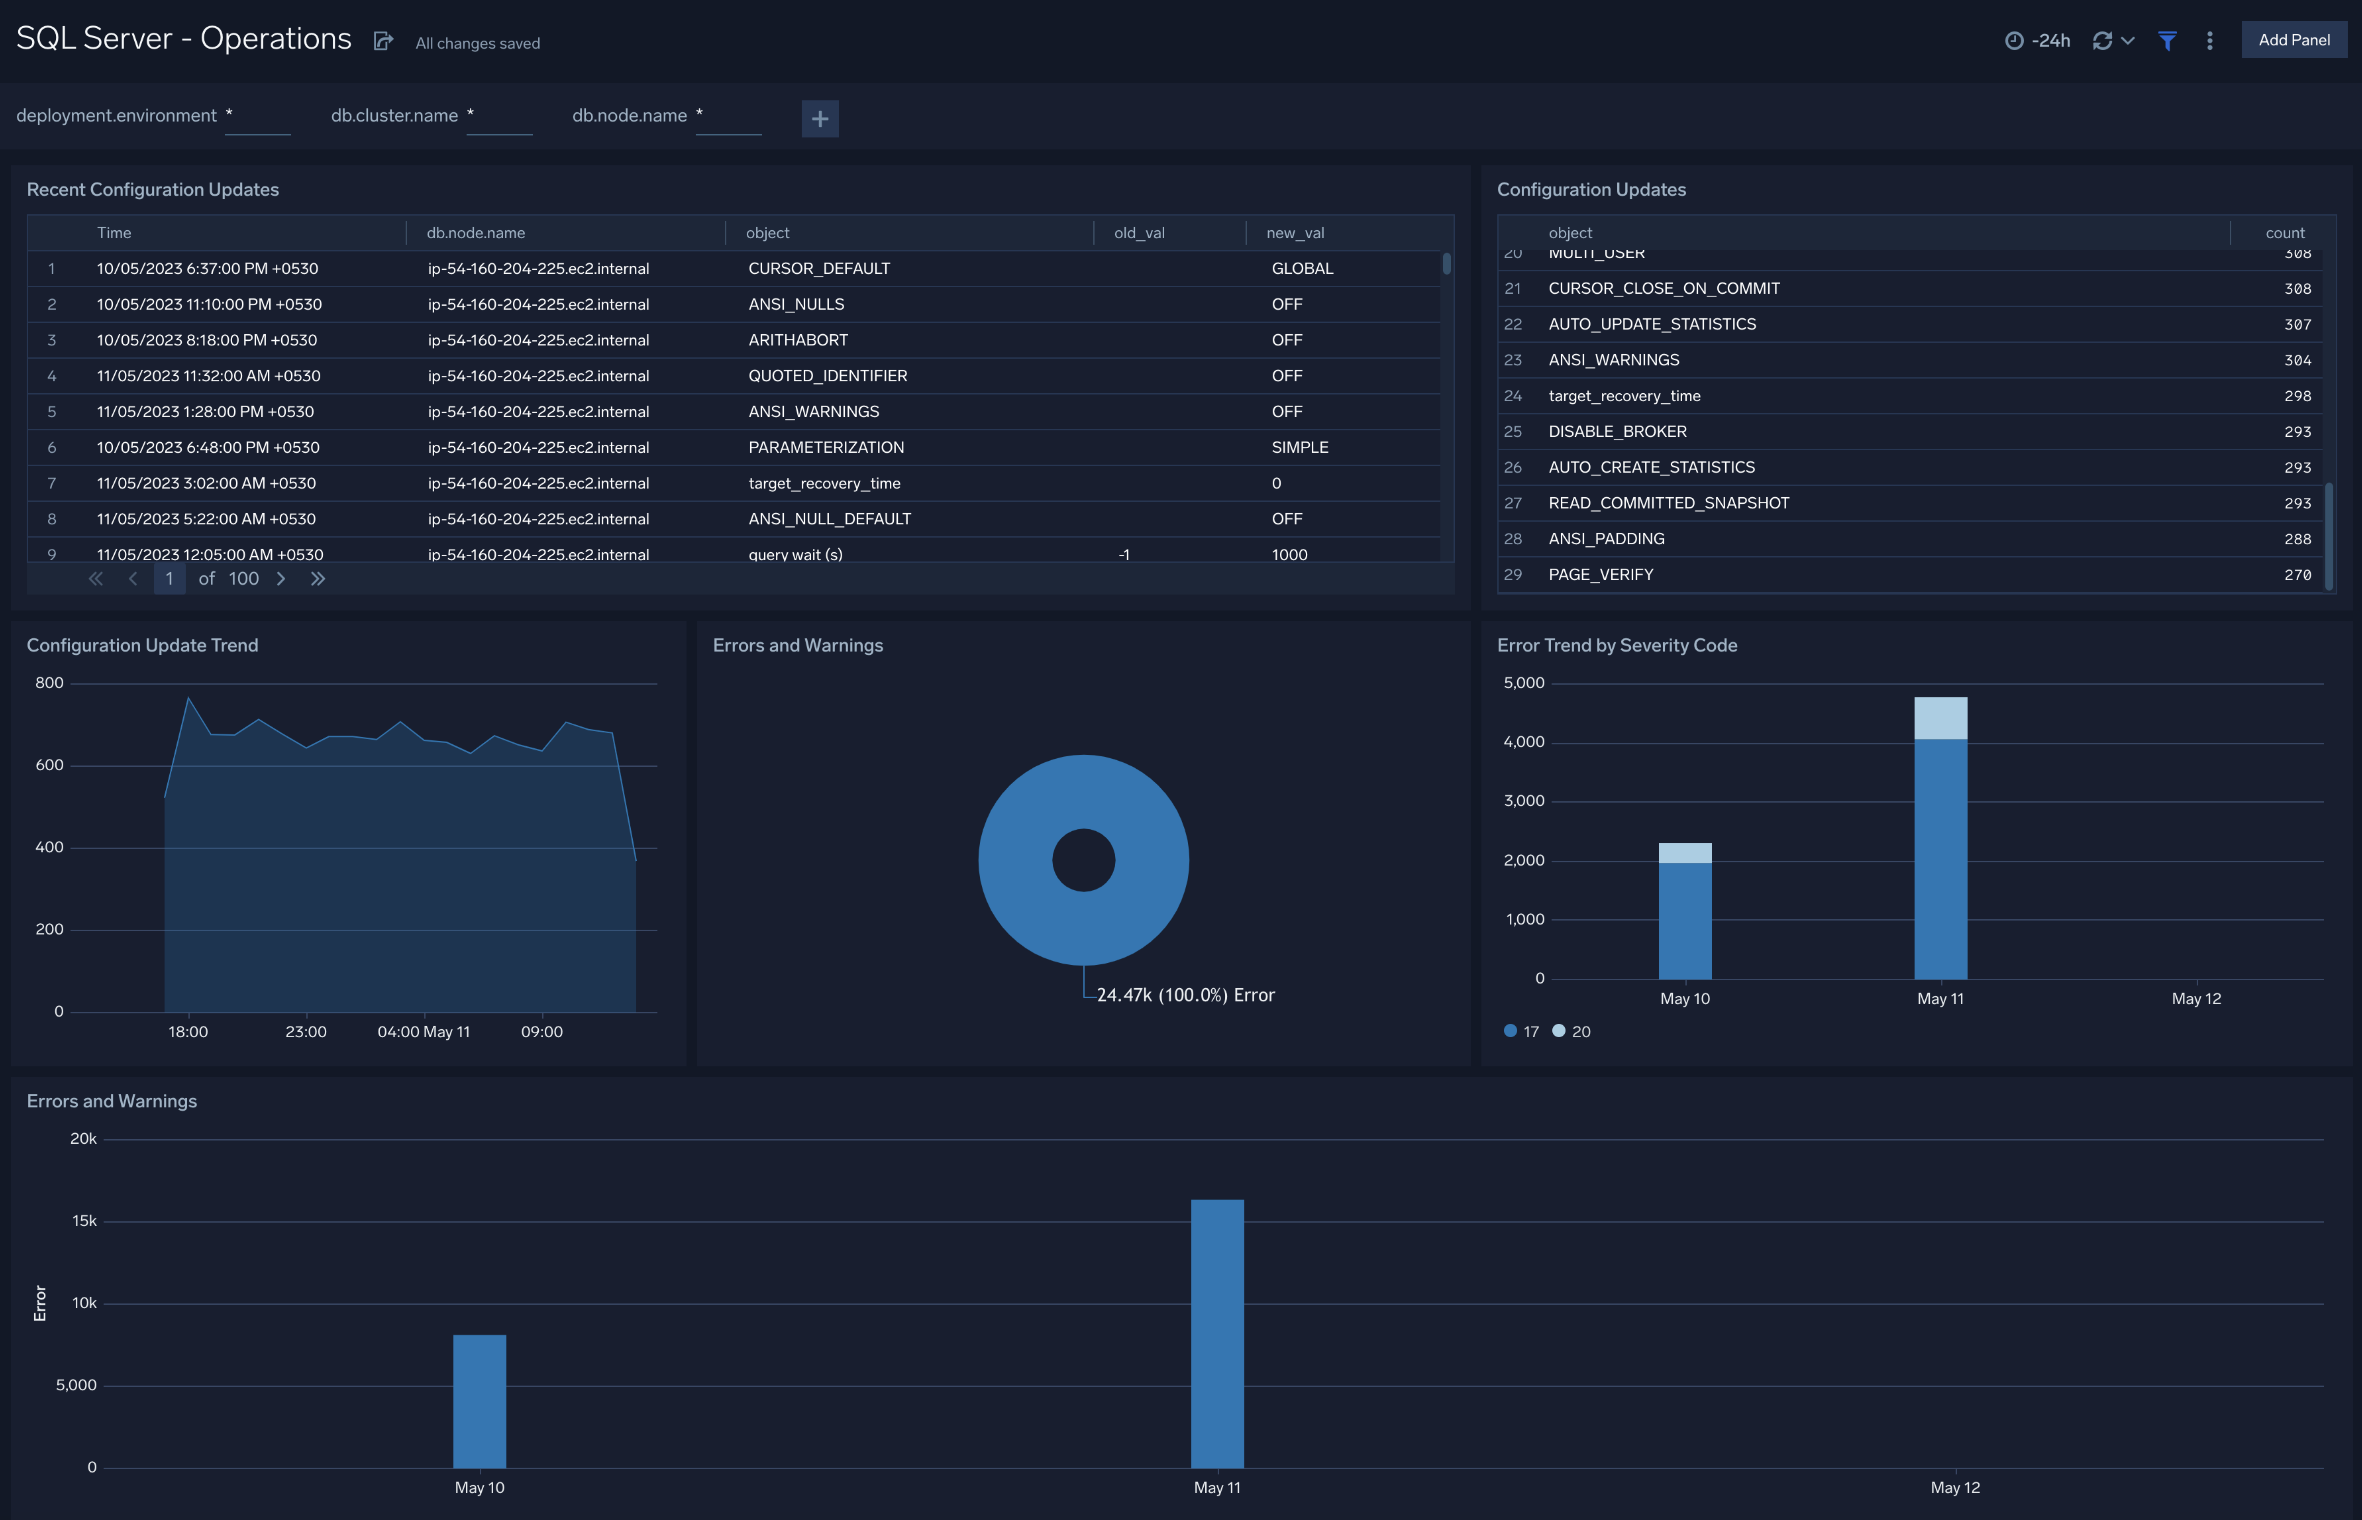
Task: Click the Error Trend by Severity Code title
Action: (1617, 646)
